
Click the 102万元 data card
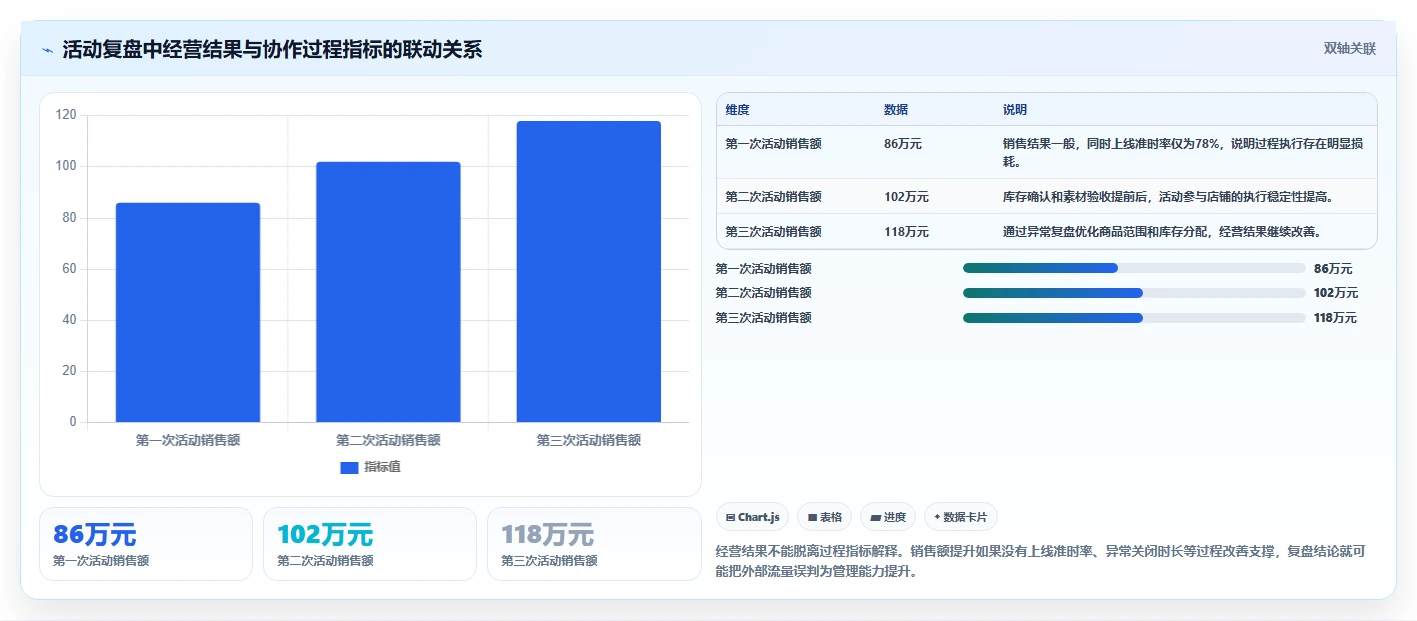pos(370,544)
